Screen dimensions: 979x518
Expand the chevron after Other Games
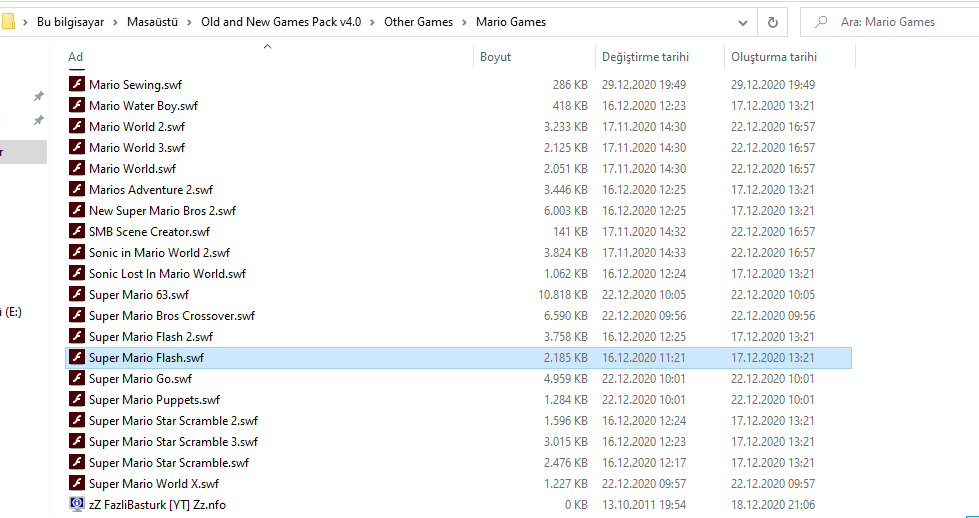(x=465, y=22)
